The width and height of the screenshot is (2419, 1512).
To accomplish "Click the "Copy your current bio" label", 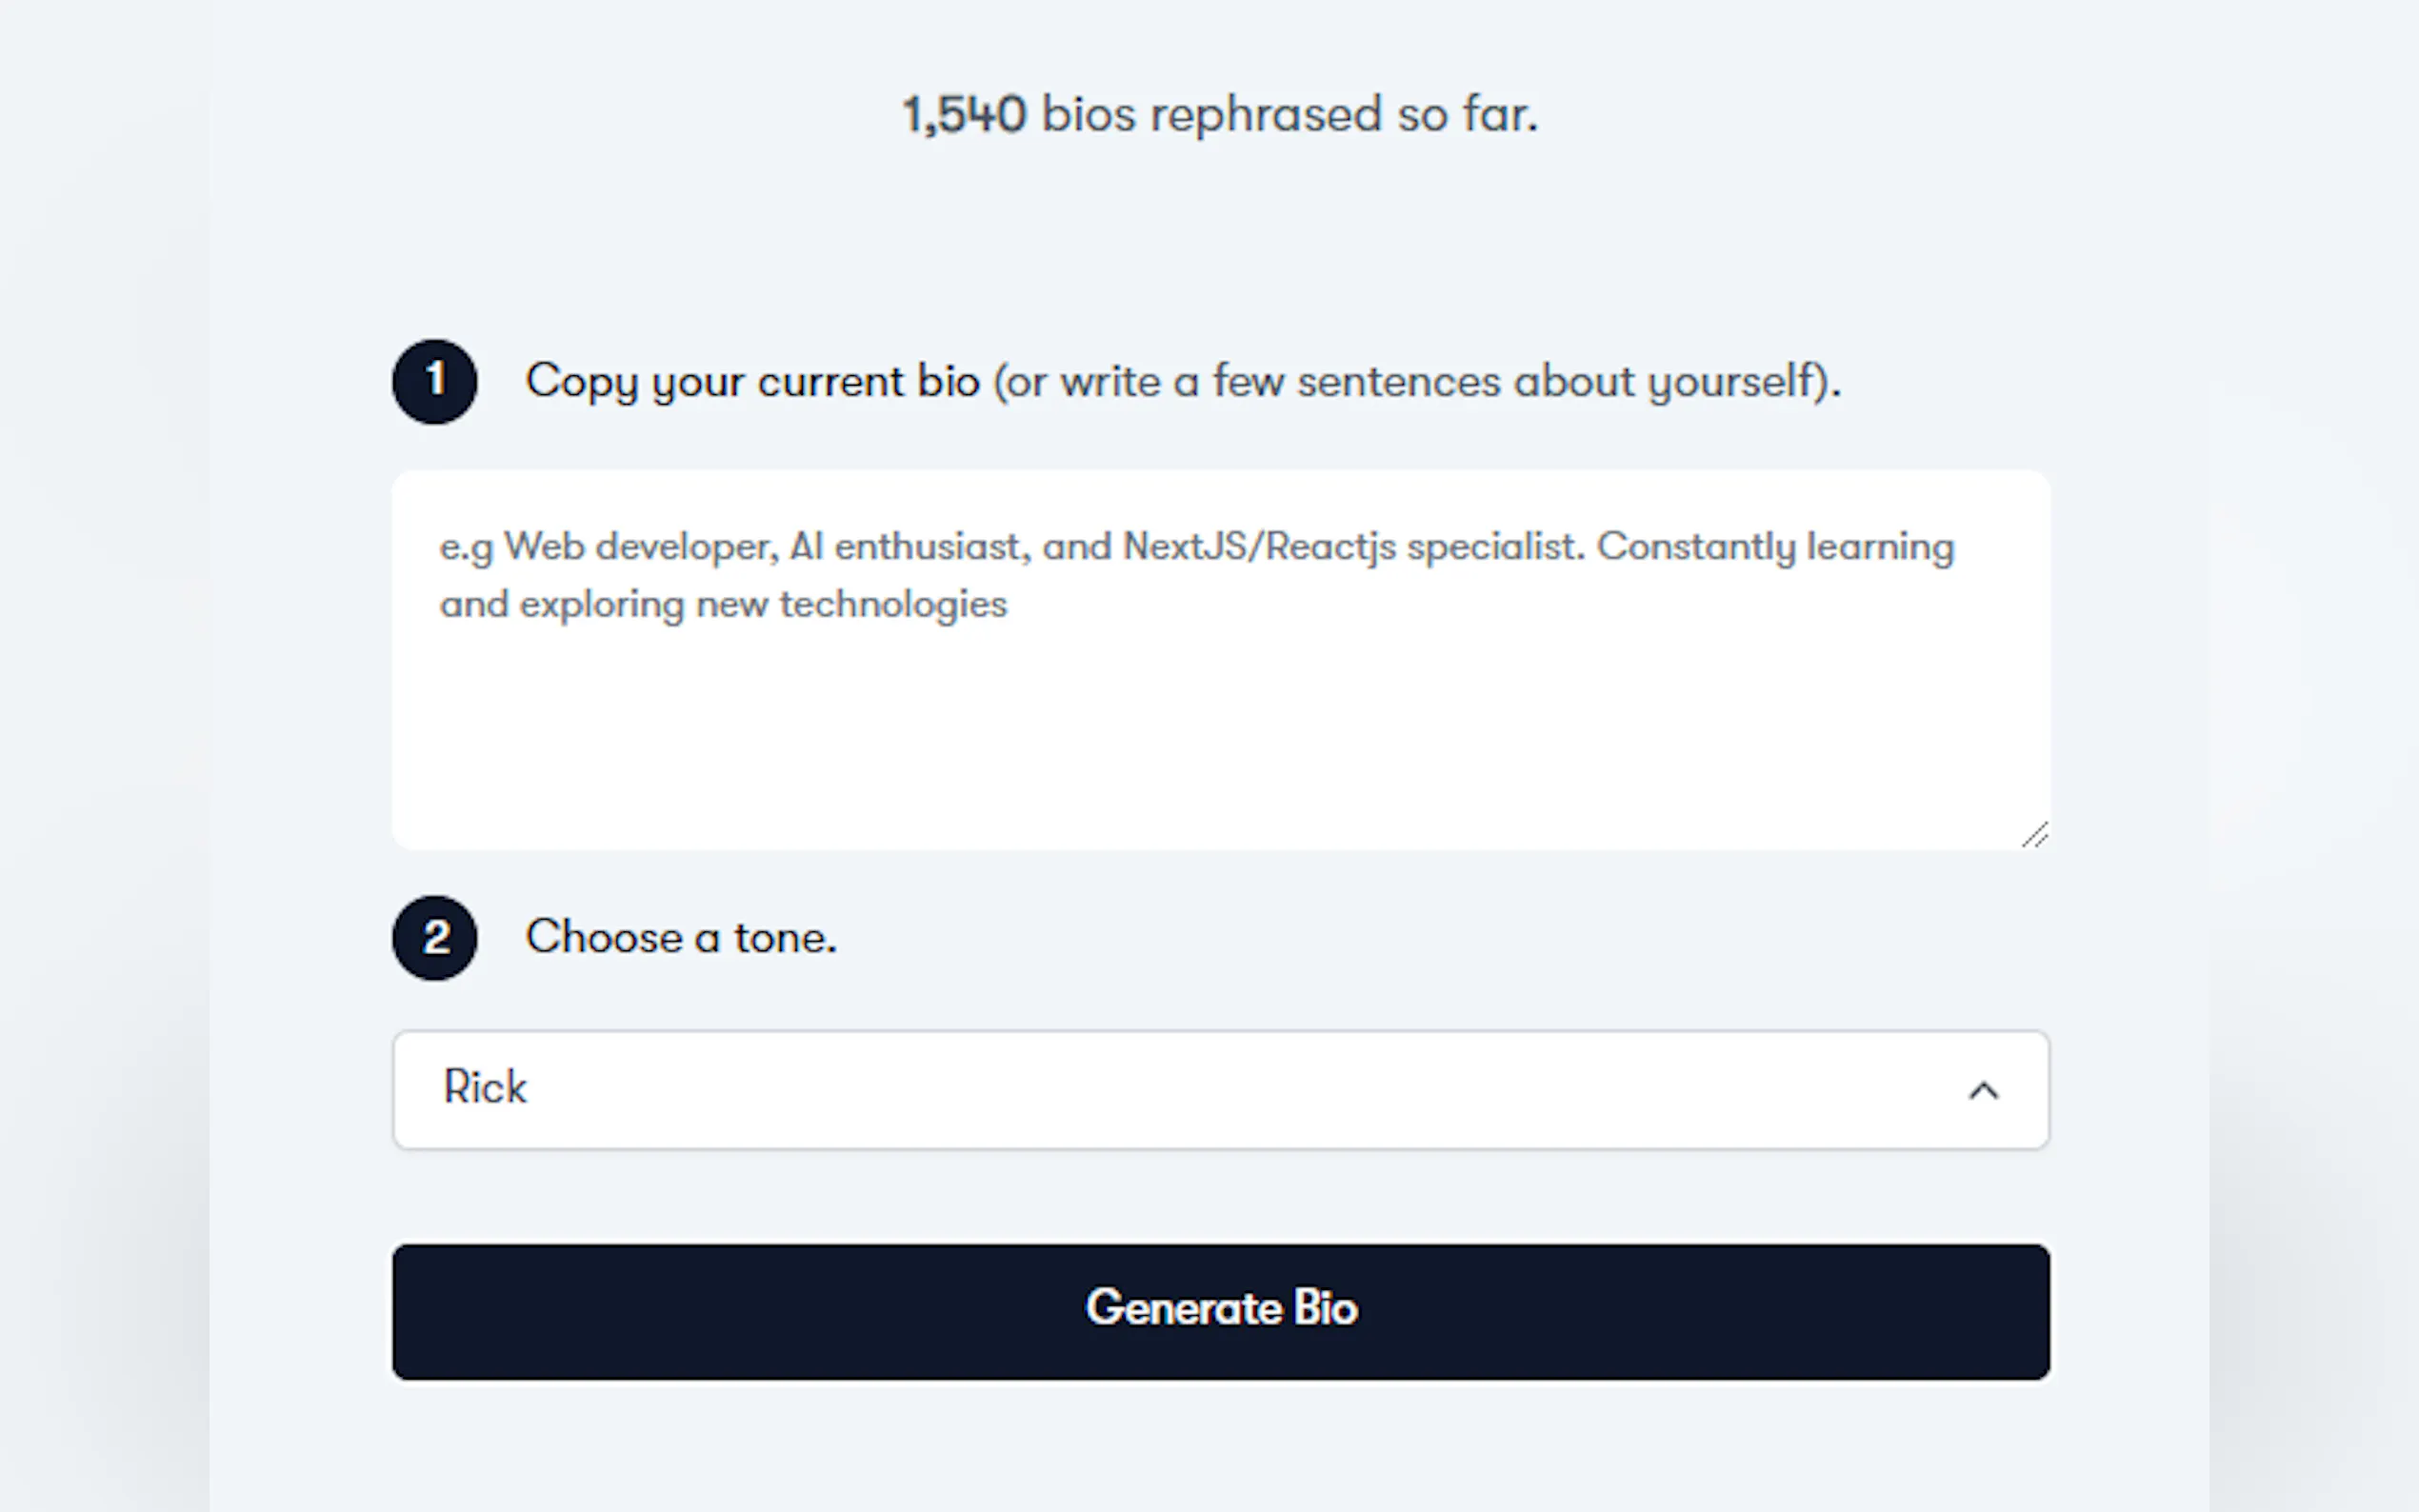I will 752,381.
